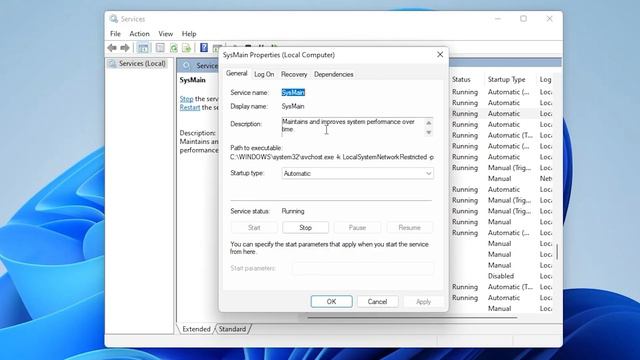Open the blue Help toolbar icon
This screenshot has width=640, height=360.
[204, 48]
